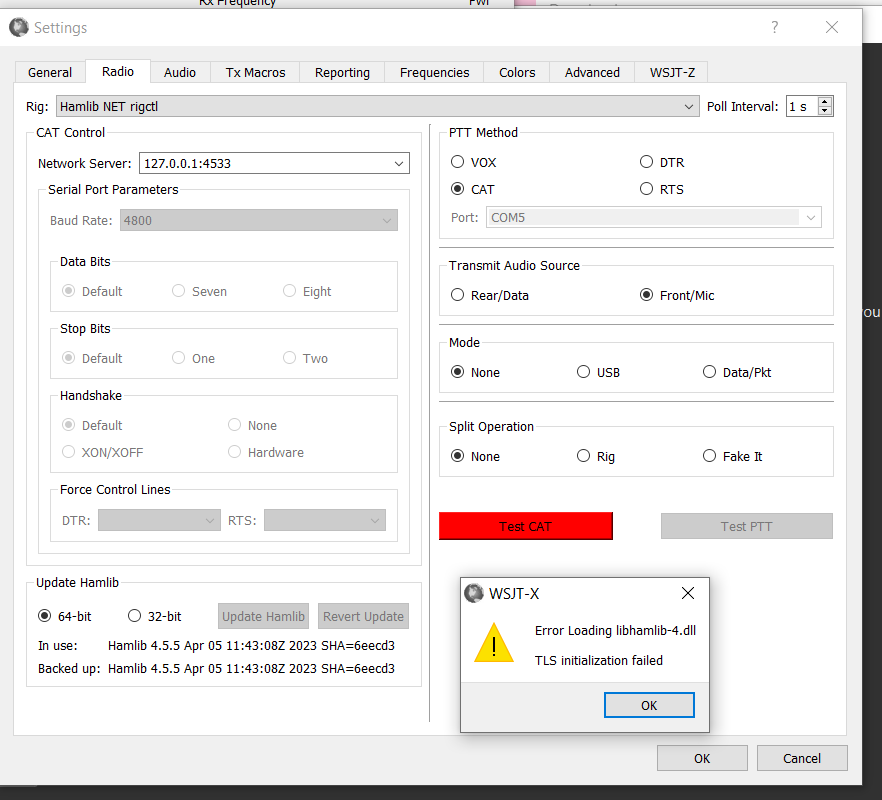Expand the Network Server dropdown arrow
This screenshot has width=882, height=800.
click(399, 164)
